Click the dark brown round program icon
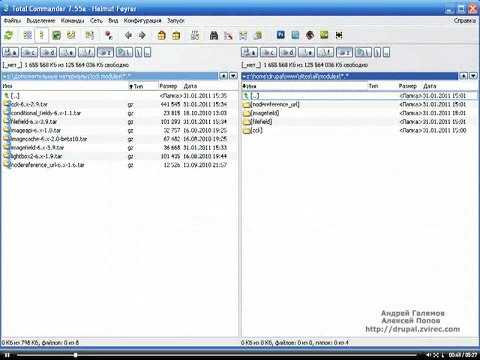 click(310, 35)
